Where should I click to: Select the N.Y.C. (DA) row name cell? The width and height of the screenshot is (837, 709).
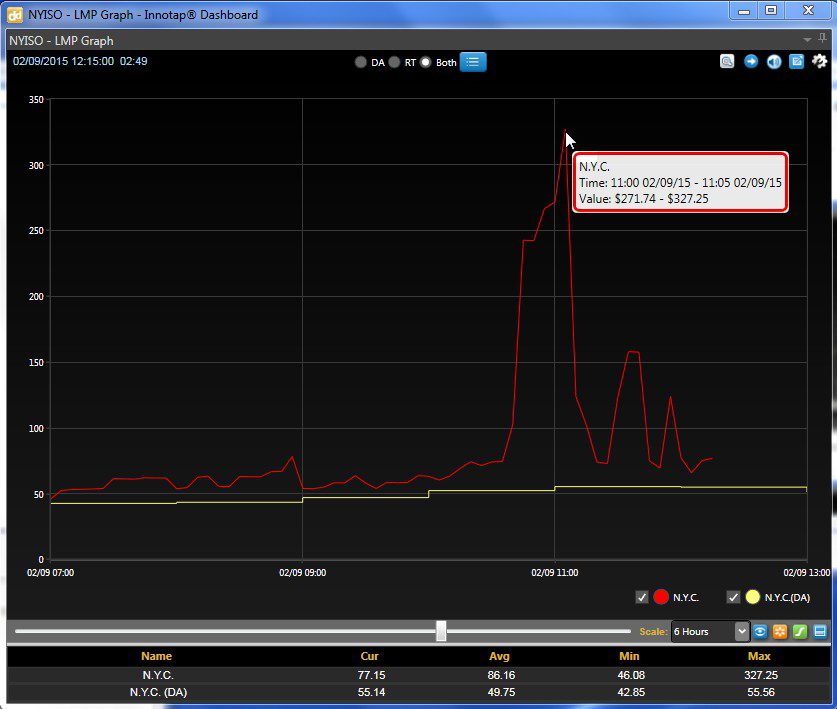coord(159,692)
